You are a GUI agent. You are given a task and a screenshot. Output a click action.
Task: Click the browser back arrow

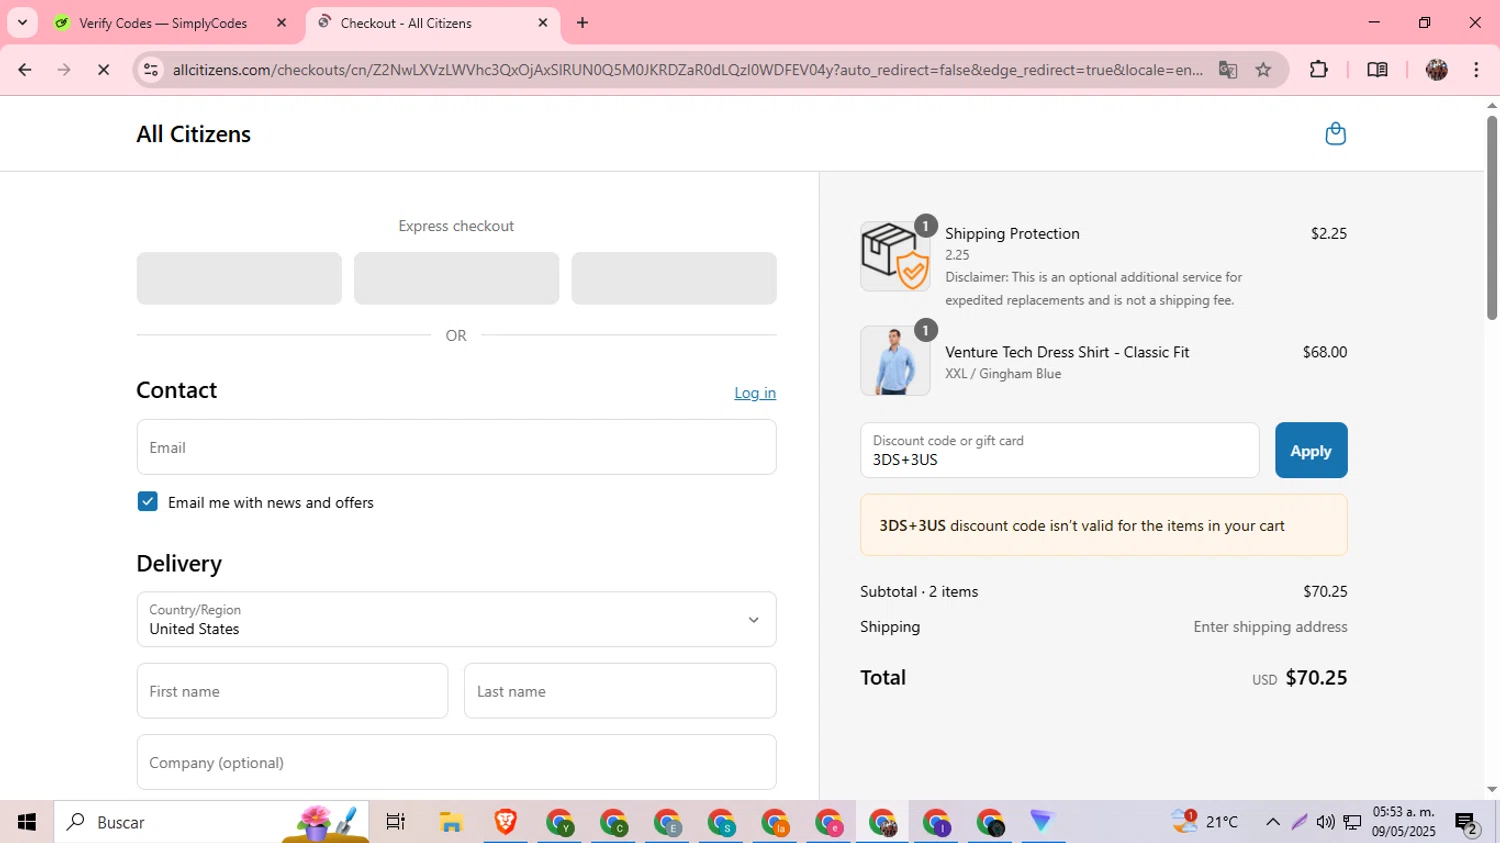(x=24, y=70)
